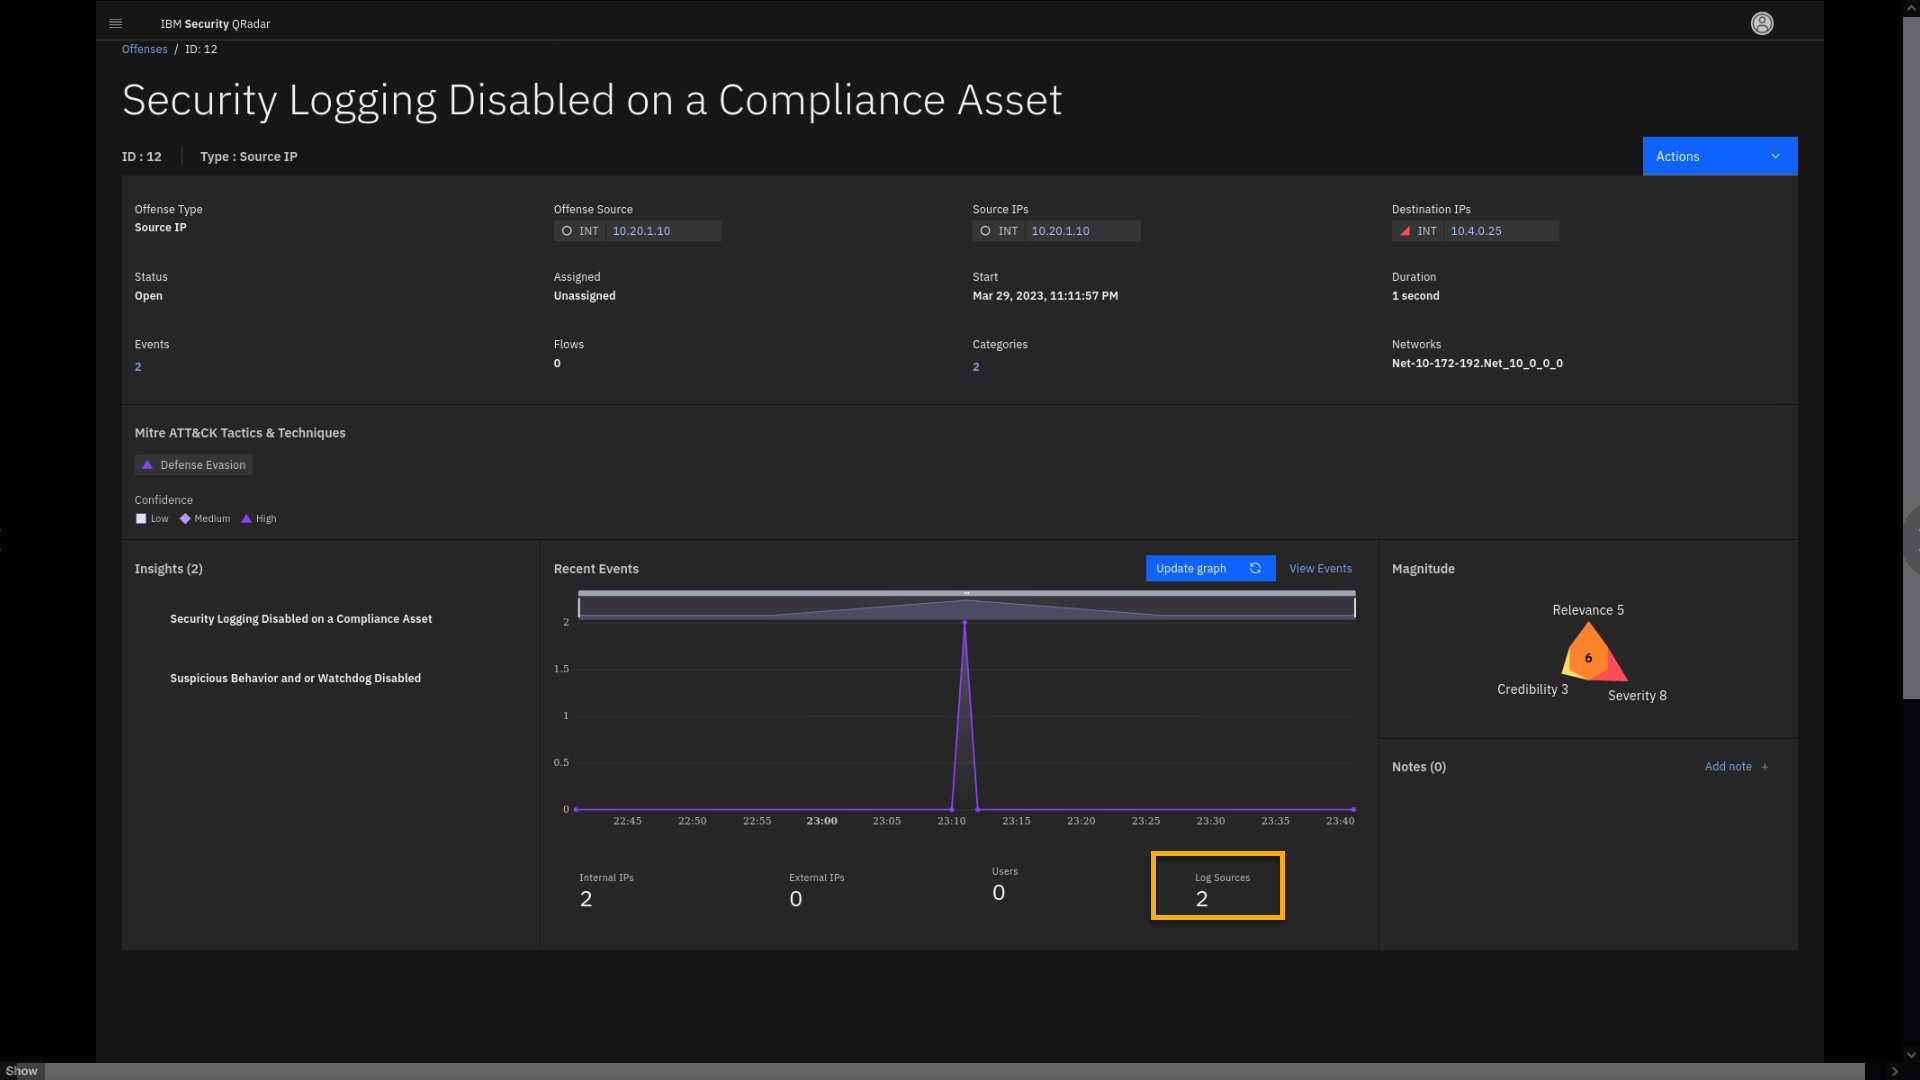This screenshot has width=1920, height=1080.
Task: Expand Security Logging Disabled insight
Action: pyautogui.click(x=300, y=619)
